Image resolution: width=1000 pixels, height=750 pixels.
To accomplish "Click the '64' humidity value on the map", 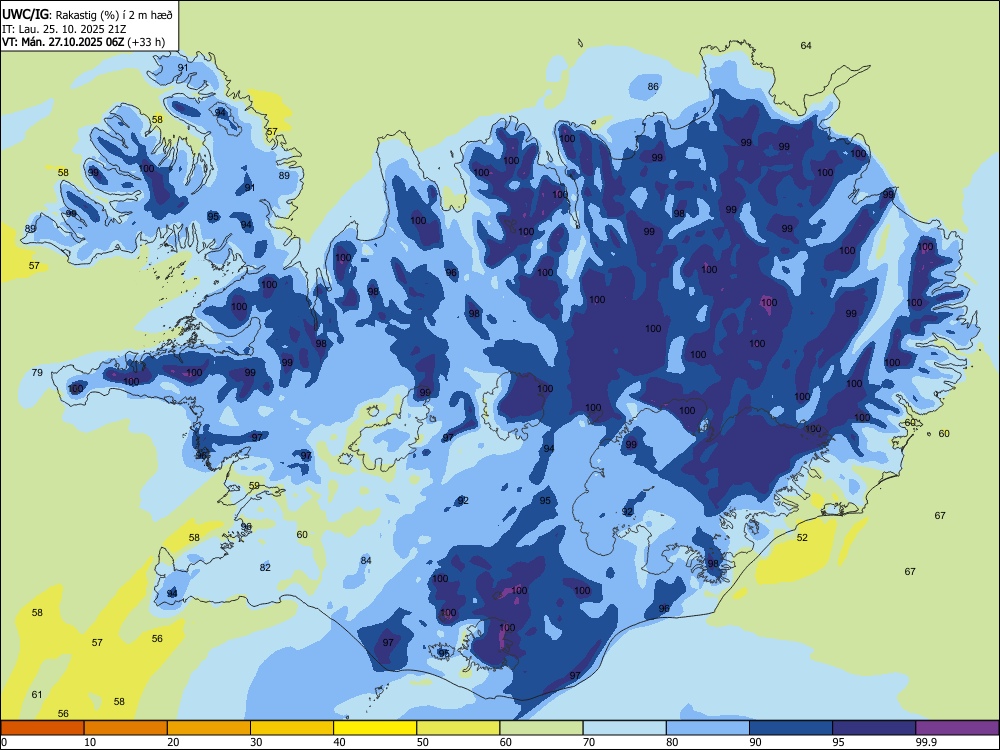I will (806, 45).
